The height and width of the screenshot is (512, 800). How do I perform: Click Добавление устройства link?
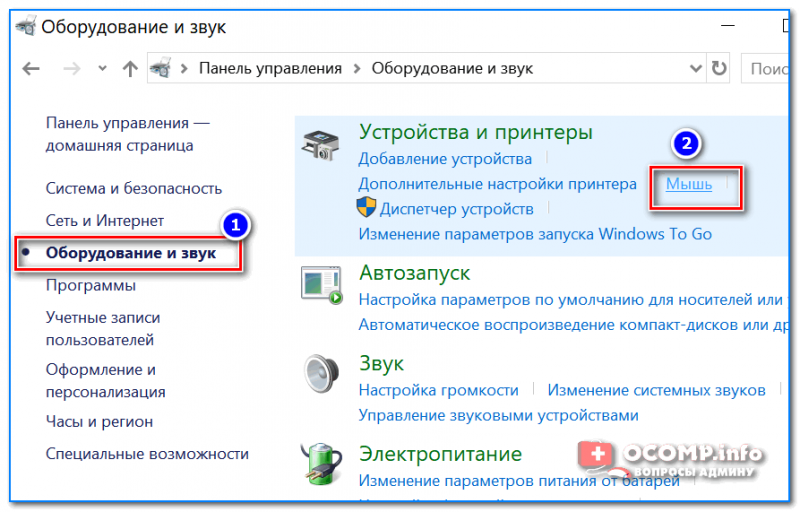(445, 159)
